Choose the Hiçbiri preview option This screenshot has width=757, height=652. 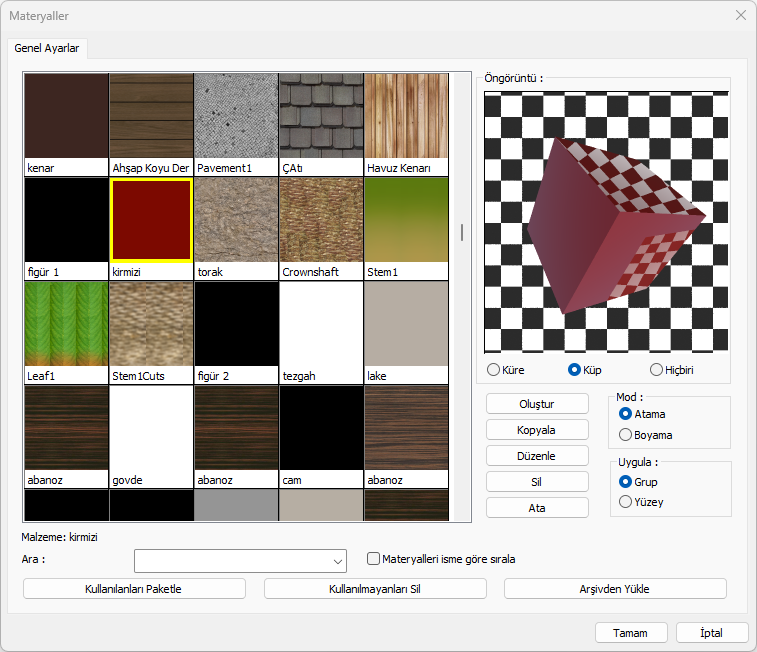(x=657, y=370)
